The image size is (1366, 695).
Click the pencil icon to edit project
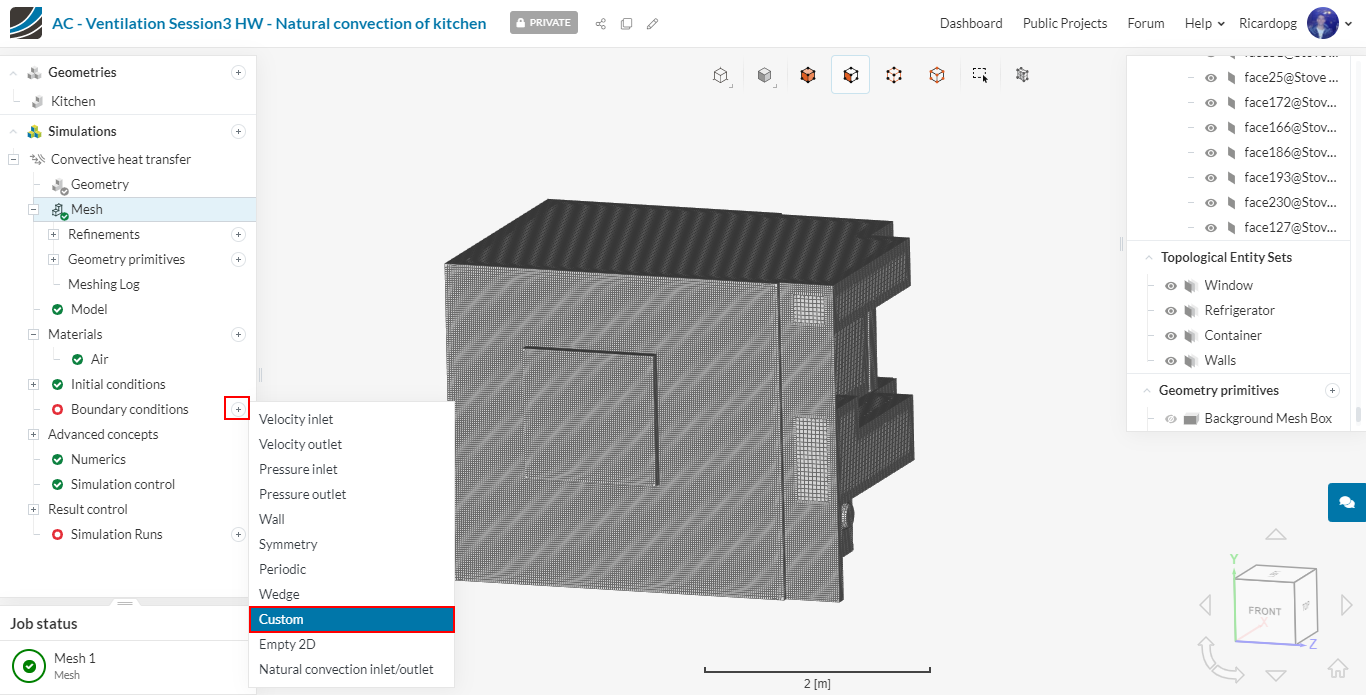tap(652, 23)
